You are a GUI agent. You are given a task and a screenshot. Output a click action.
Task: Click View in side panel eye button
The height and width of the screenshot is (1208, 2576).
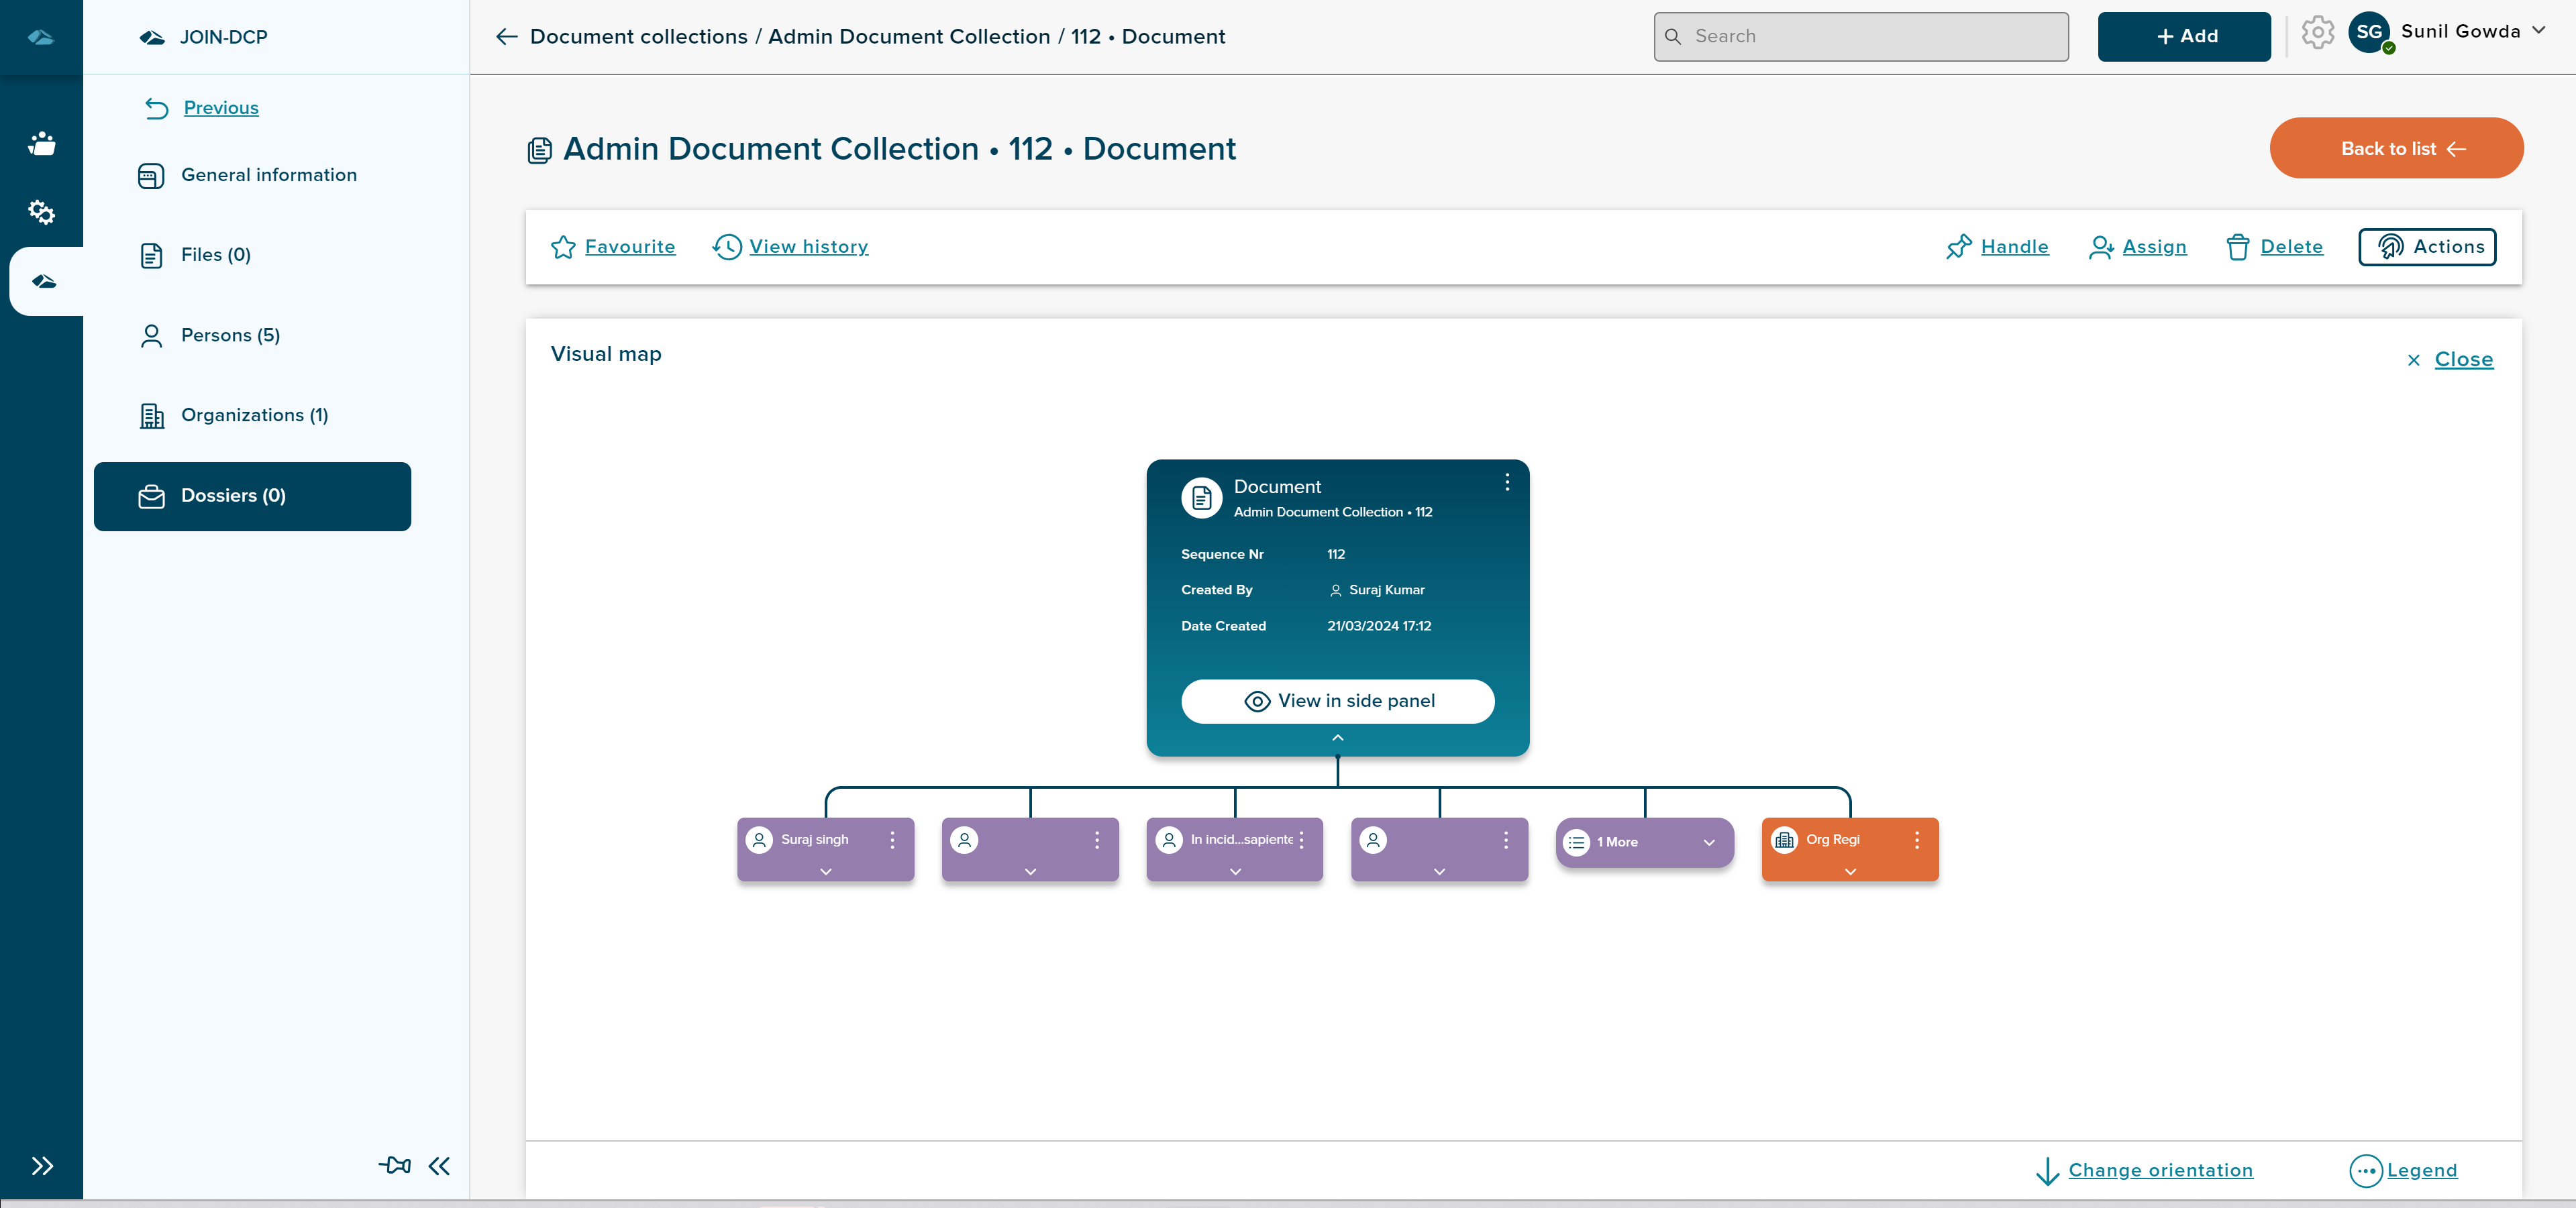point(1337,701)
